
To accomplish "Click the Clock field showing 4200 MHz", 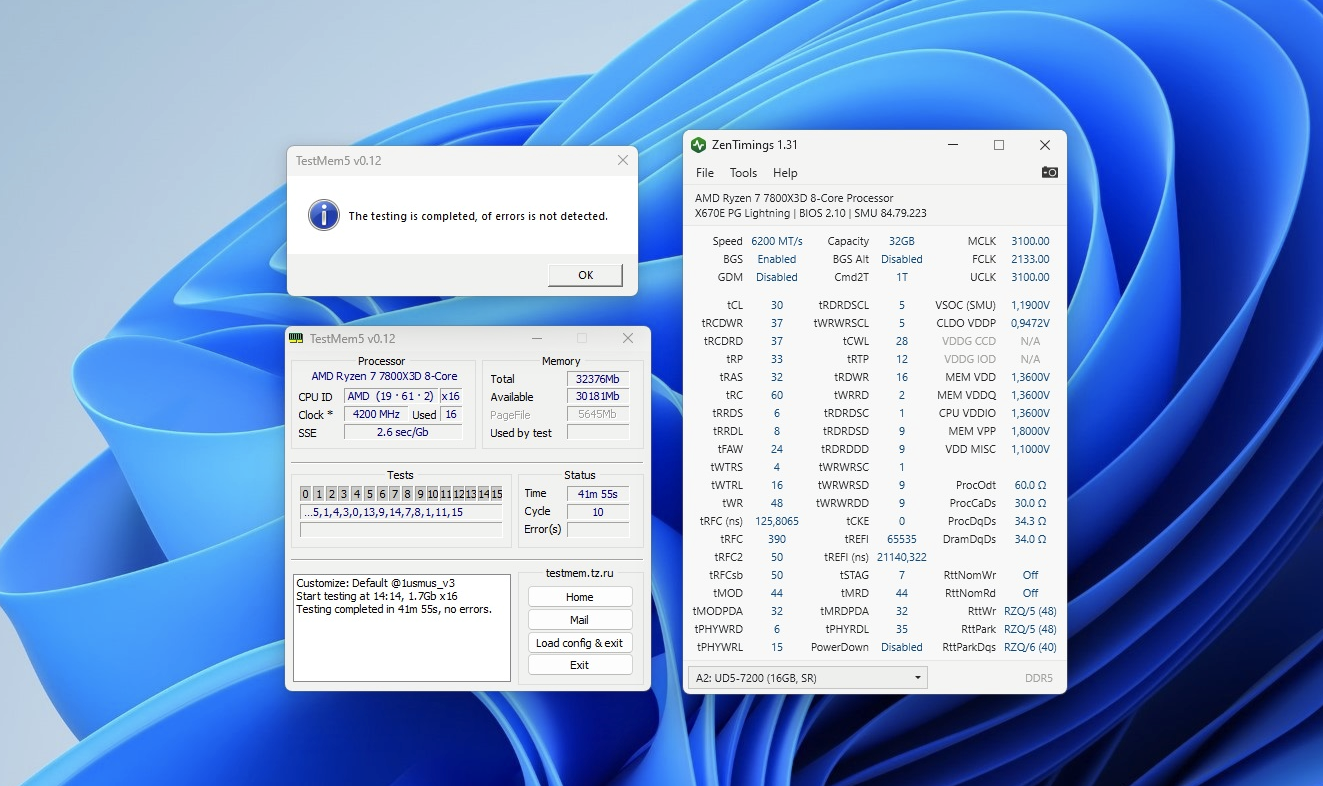I will 376,415.
